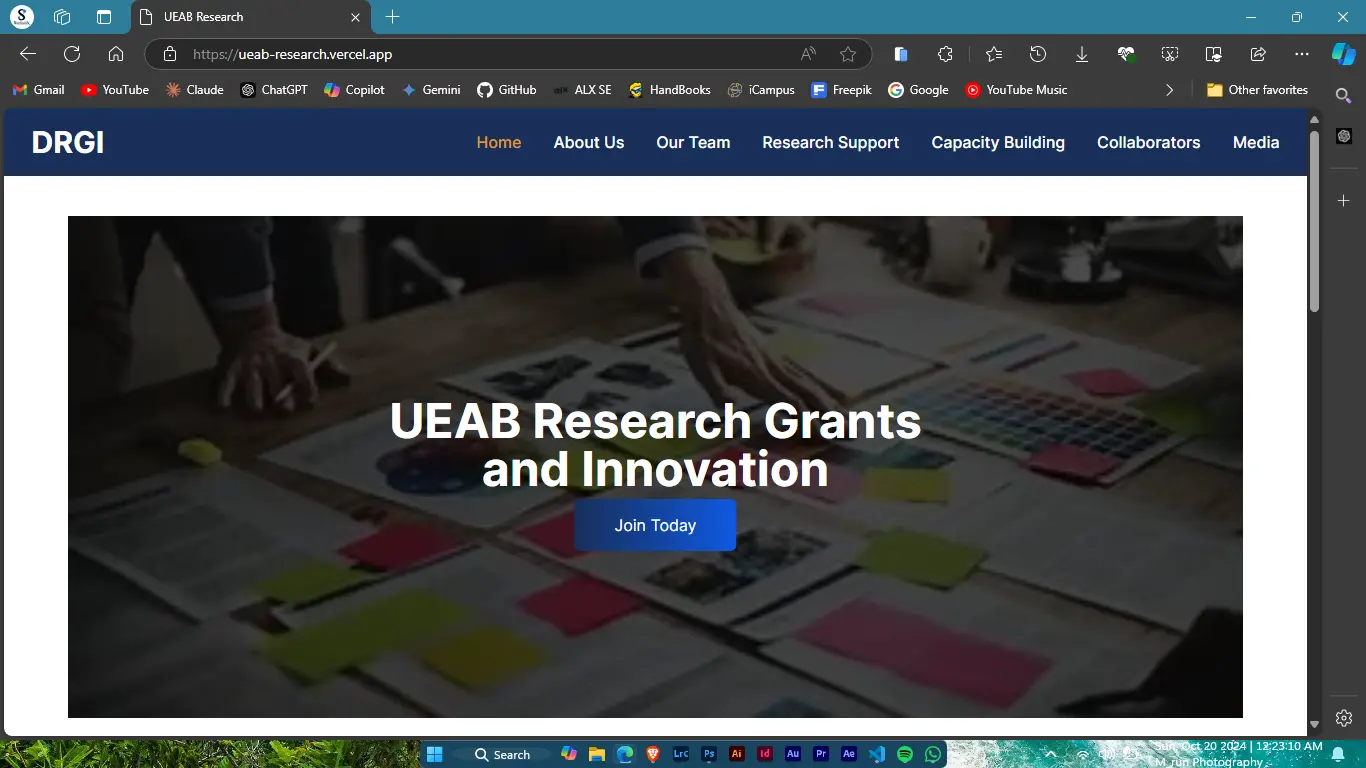Go back using the browser back arrow
1366x768 pixels.
[x=28, y=54]
